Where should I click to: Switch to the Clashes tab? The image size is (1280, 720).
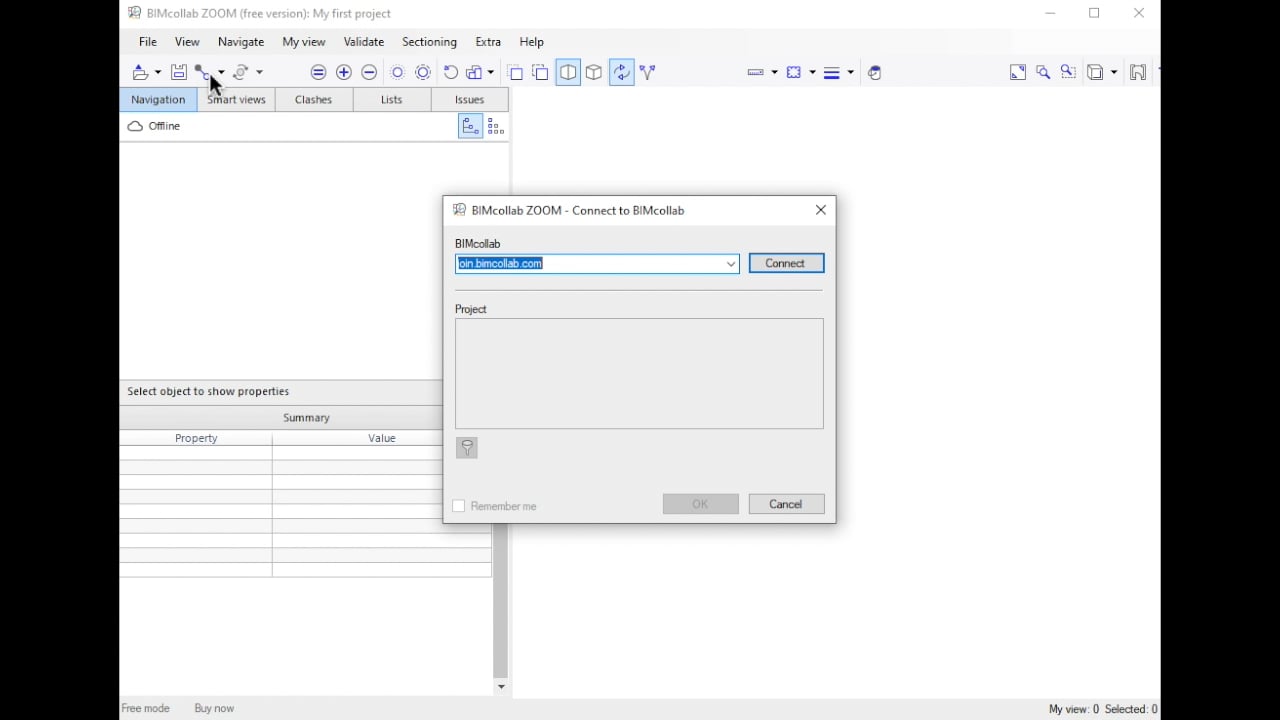(313, 100)
